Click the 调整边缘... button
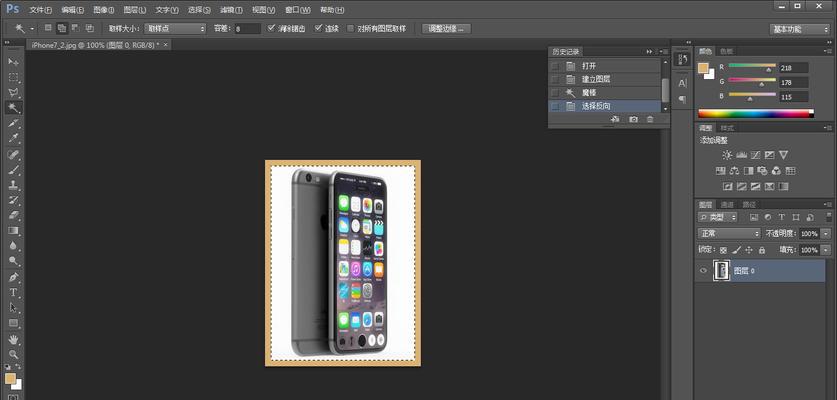This screenshot has height=400, width=837. 446,28
